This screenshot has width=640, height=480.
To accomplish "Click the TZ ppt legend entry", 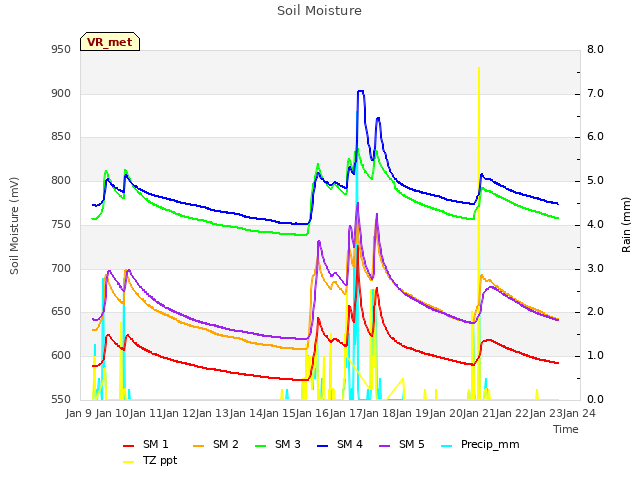I will pyautogui.click(x=150, y=460).
